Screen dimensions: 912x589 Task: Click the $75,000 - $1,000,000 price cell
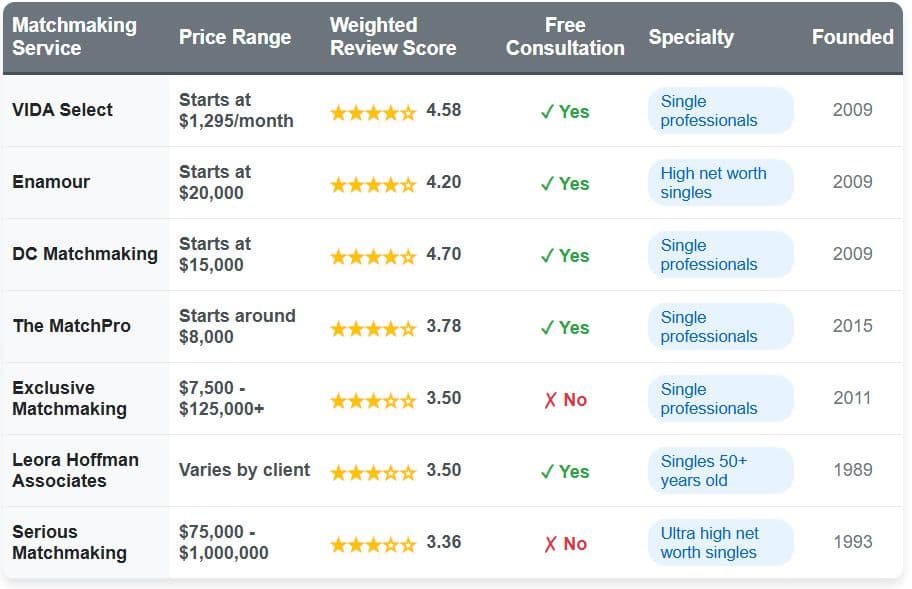224,542
